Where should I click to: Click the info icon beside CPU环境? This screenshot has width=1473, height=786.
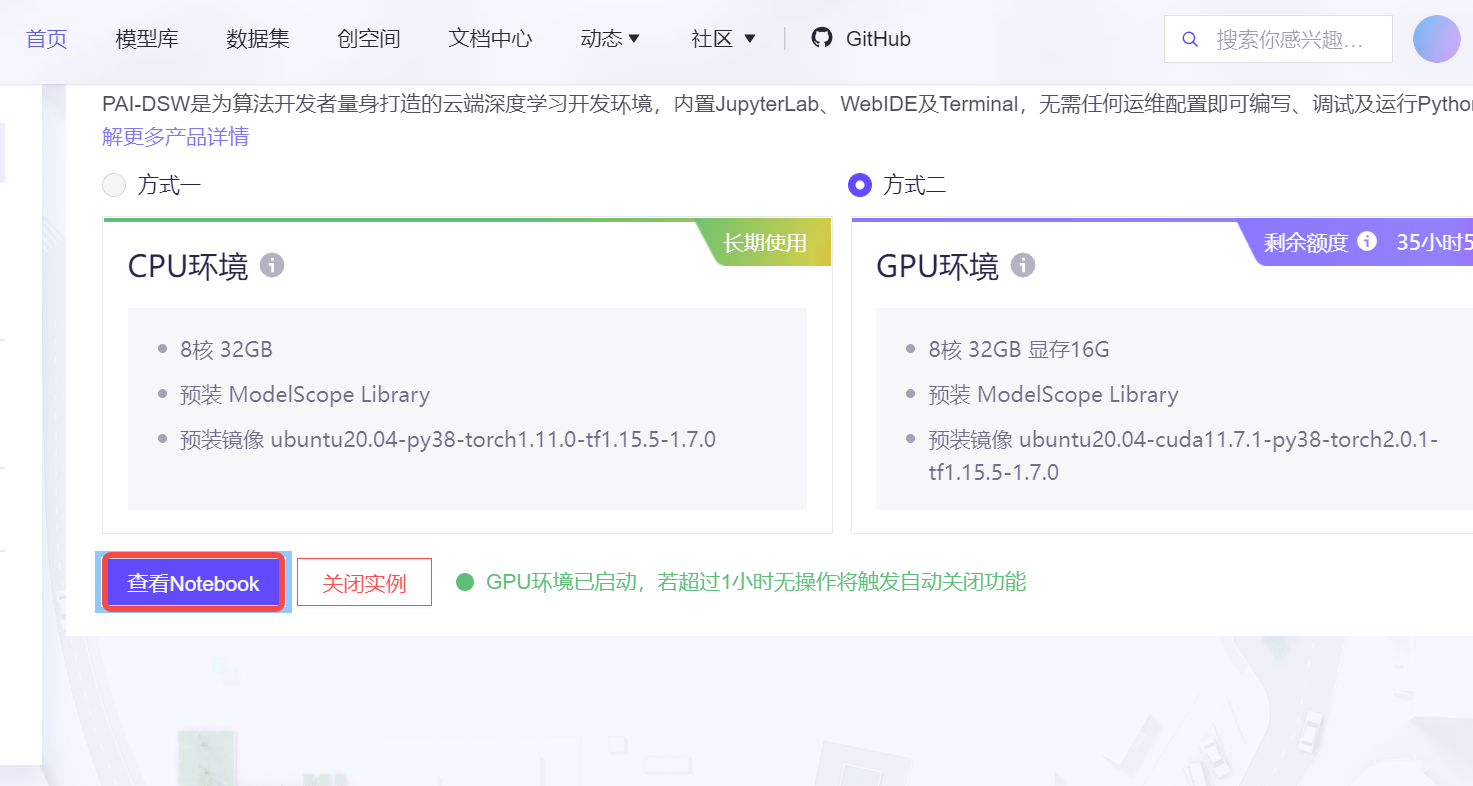click(272, 265)
